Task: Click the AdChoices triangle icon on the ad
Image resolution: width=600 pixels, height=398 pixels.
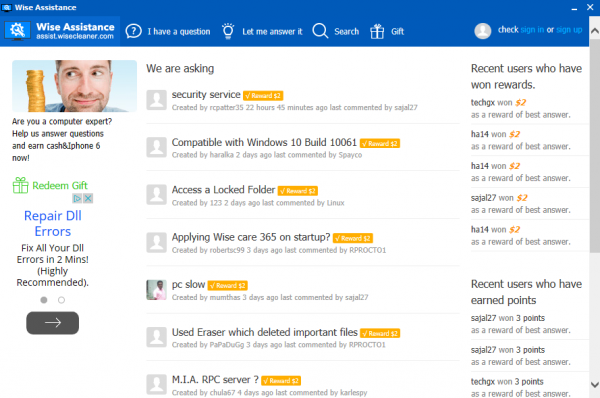Action: 77,198
